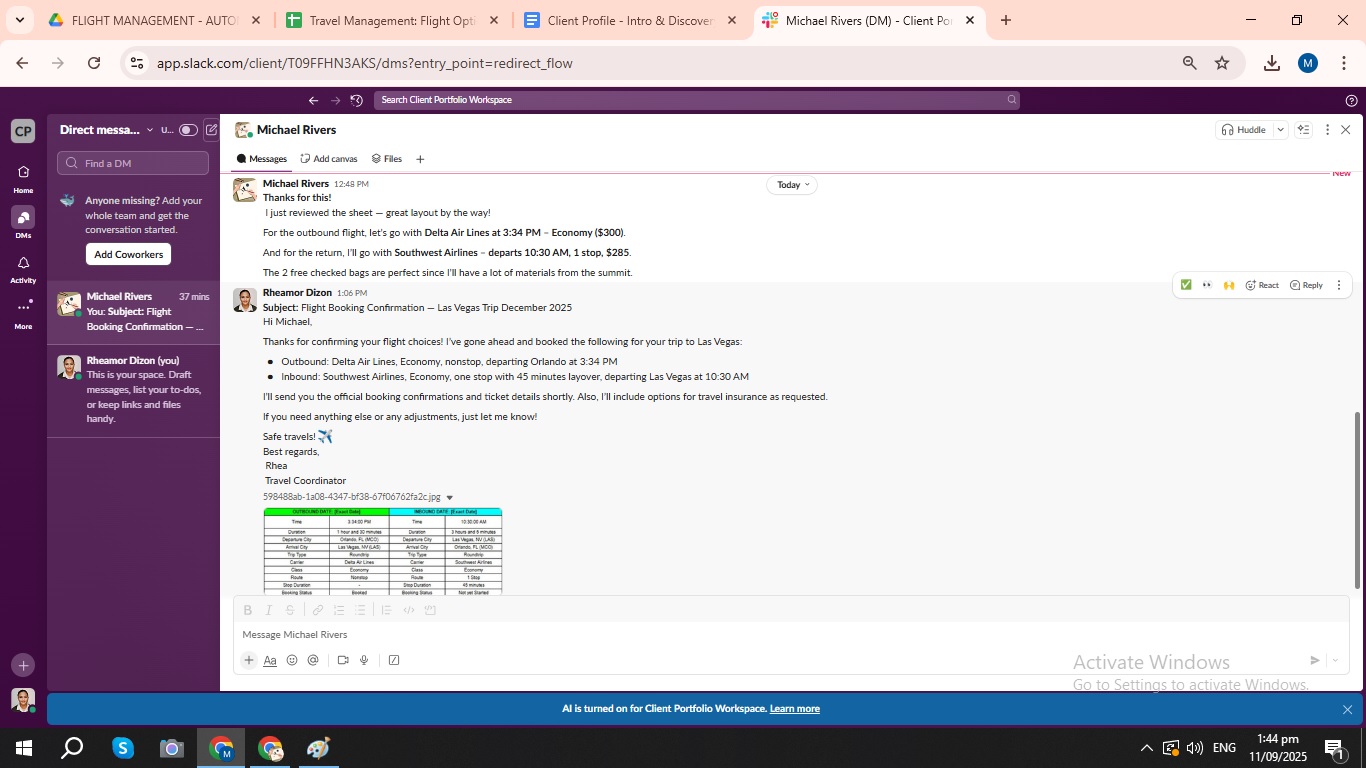Toggle blockquote formatting
Viewport: 1366px width, 768px height.
click(386, 610)
